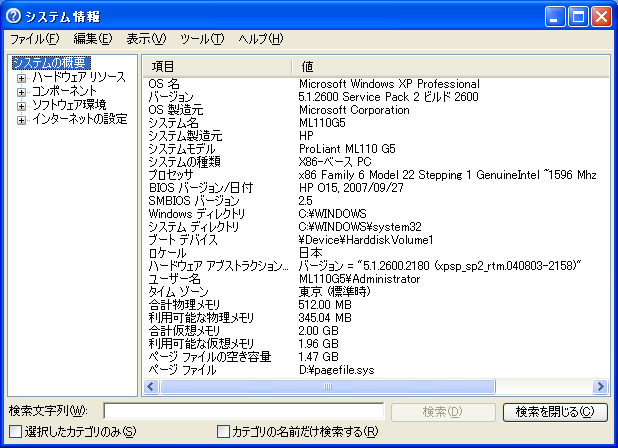Image resolution: width=618 pixels, height=448 pixels.
Task: Select the システム製造元 row label
Action: (x=185, y=136)
